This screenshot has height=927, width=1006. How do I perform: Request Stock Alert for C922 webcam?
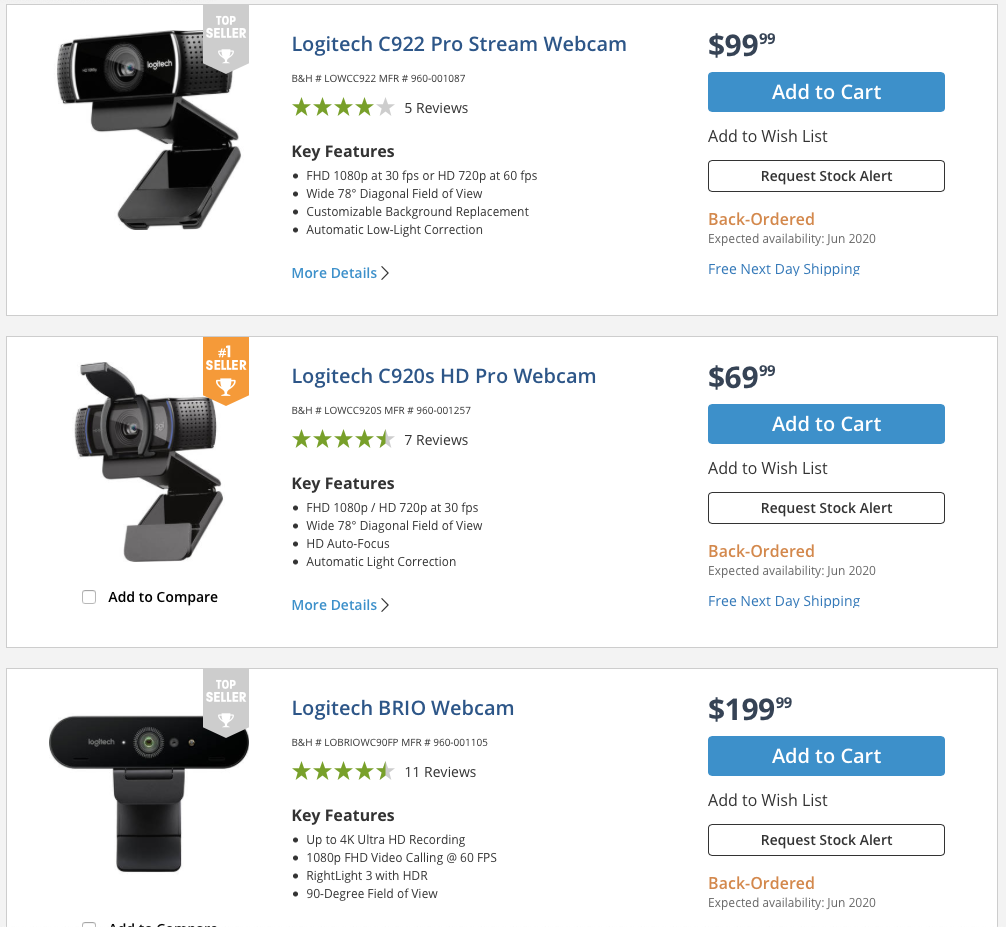click(826, 176)
